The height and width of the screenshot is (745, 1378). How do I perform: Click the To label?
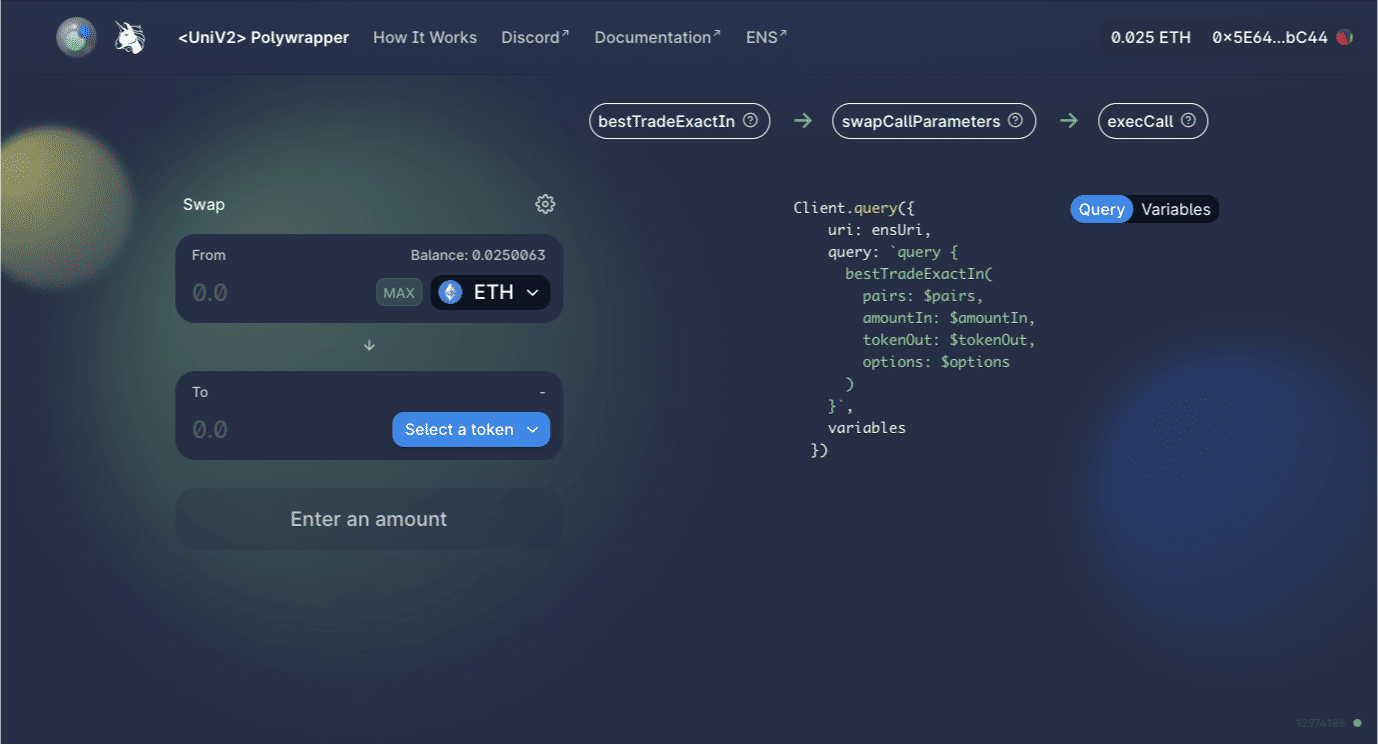(x=200, y=392)
